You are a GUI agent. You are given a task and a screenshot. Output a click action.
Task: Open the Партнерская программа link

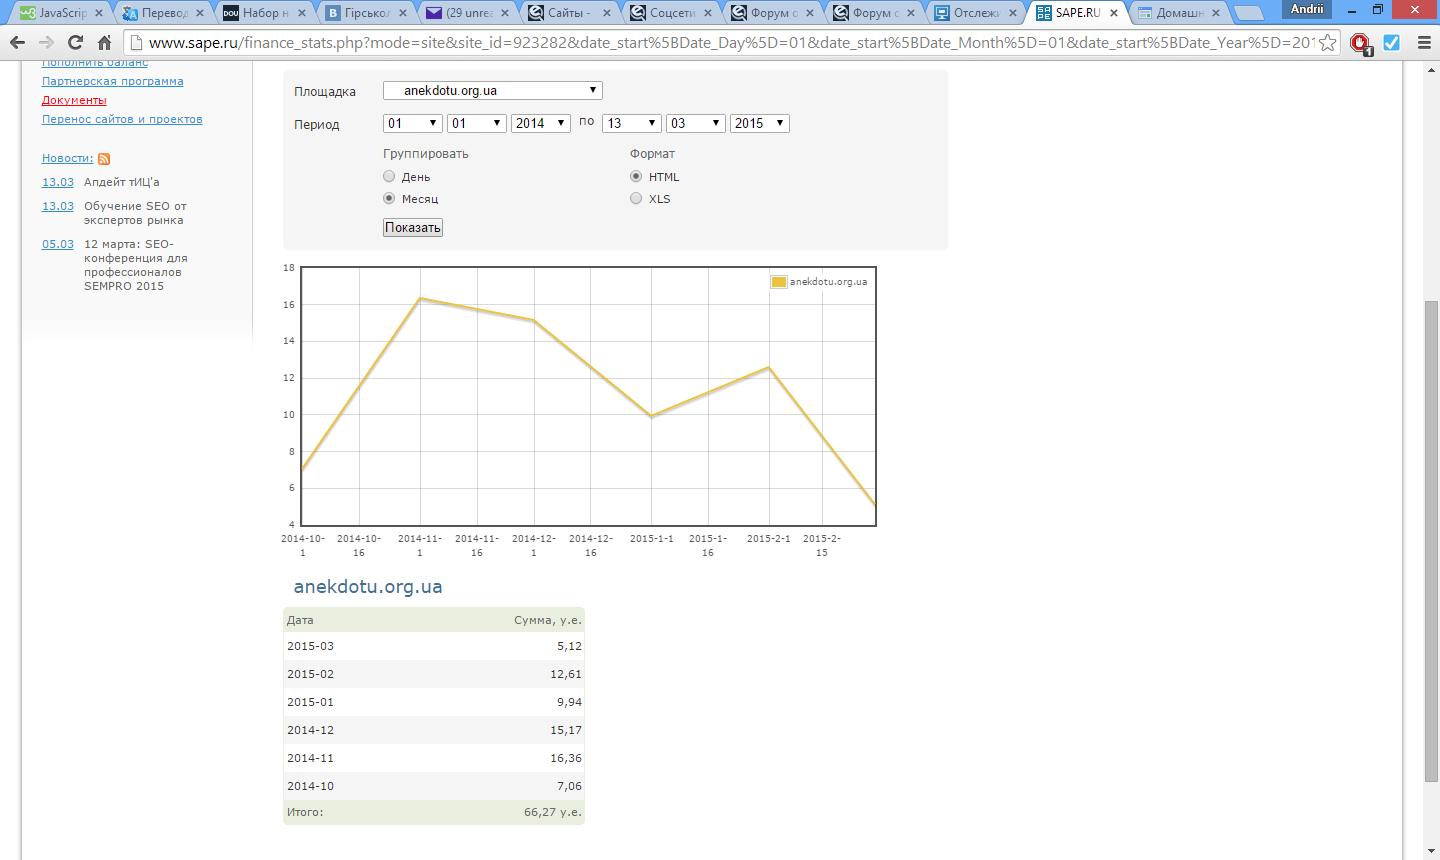coord(112,81)
